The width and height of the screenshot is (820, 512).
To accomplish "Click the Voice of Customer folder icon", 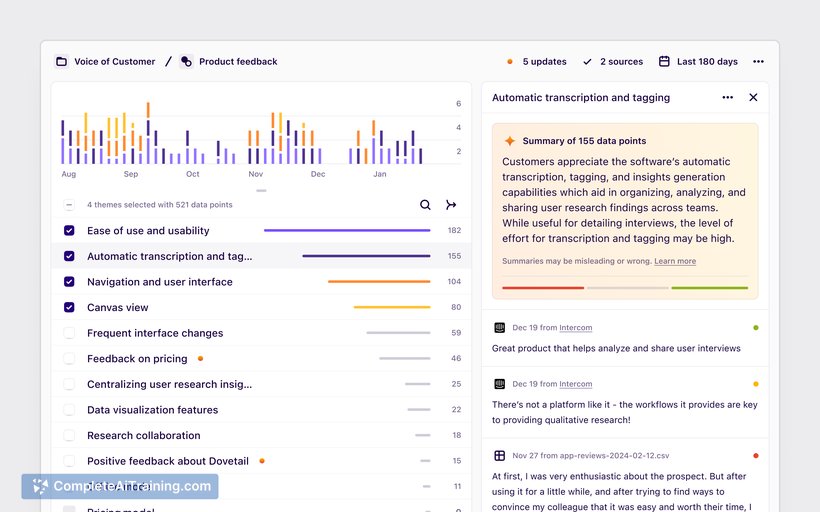I will click(x=62, y=62).
